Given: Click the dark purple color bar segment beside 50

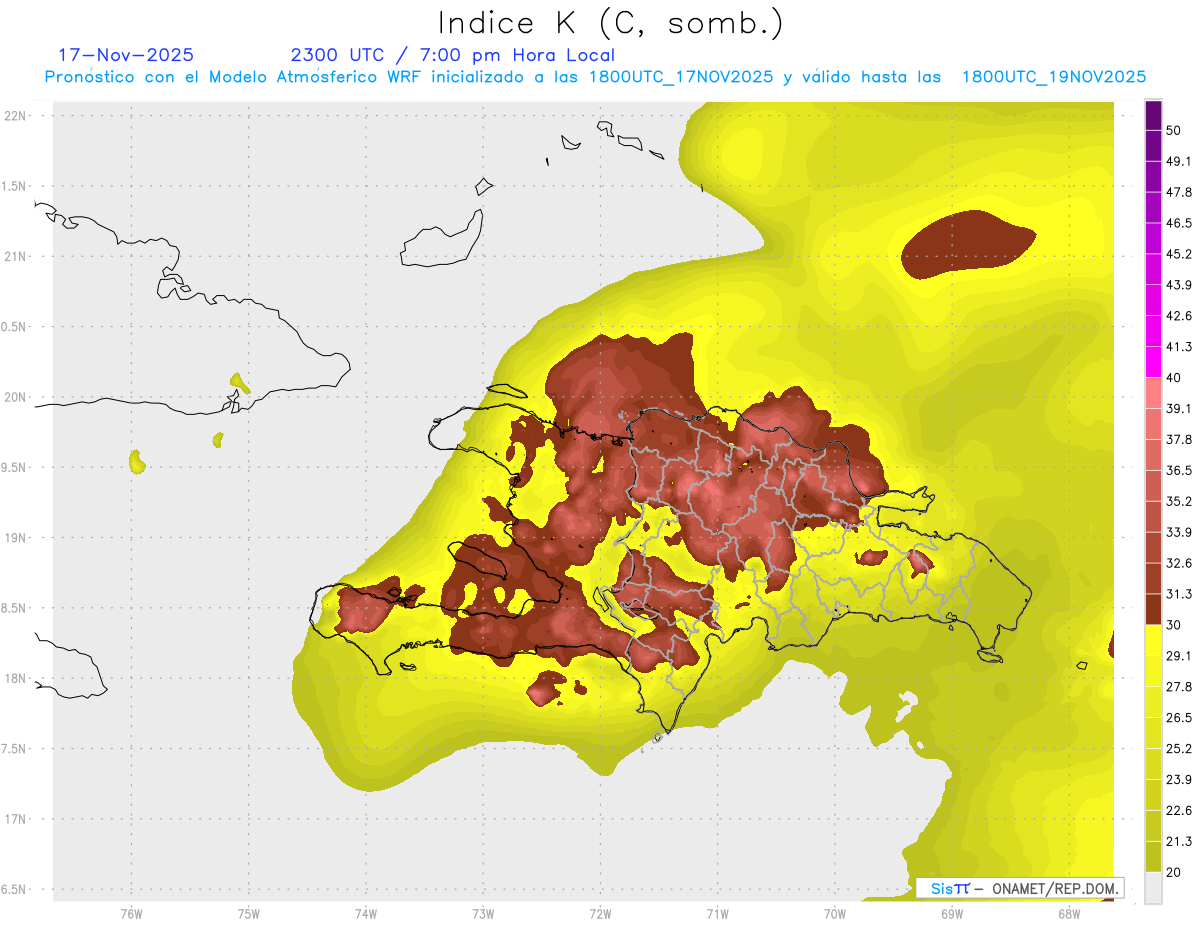Looking at the screenshot, I should [1153, 115].
